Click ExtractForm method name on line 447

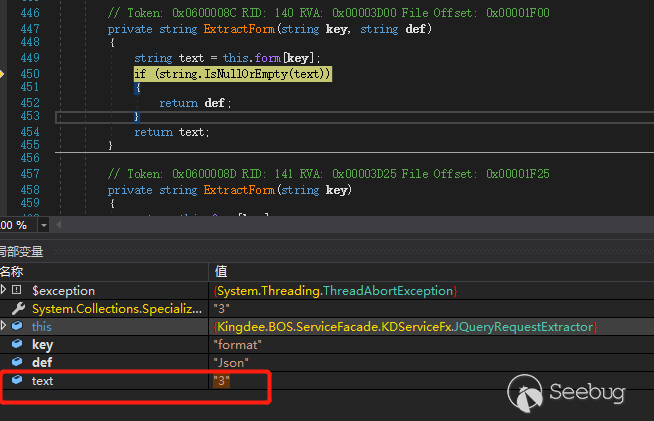pyautogui.click(x=239, y=29)
